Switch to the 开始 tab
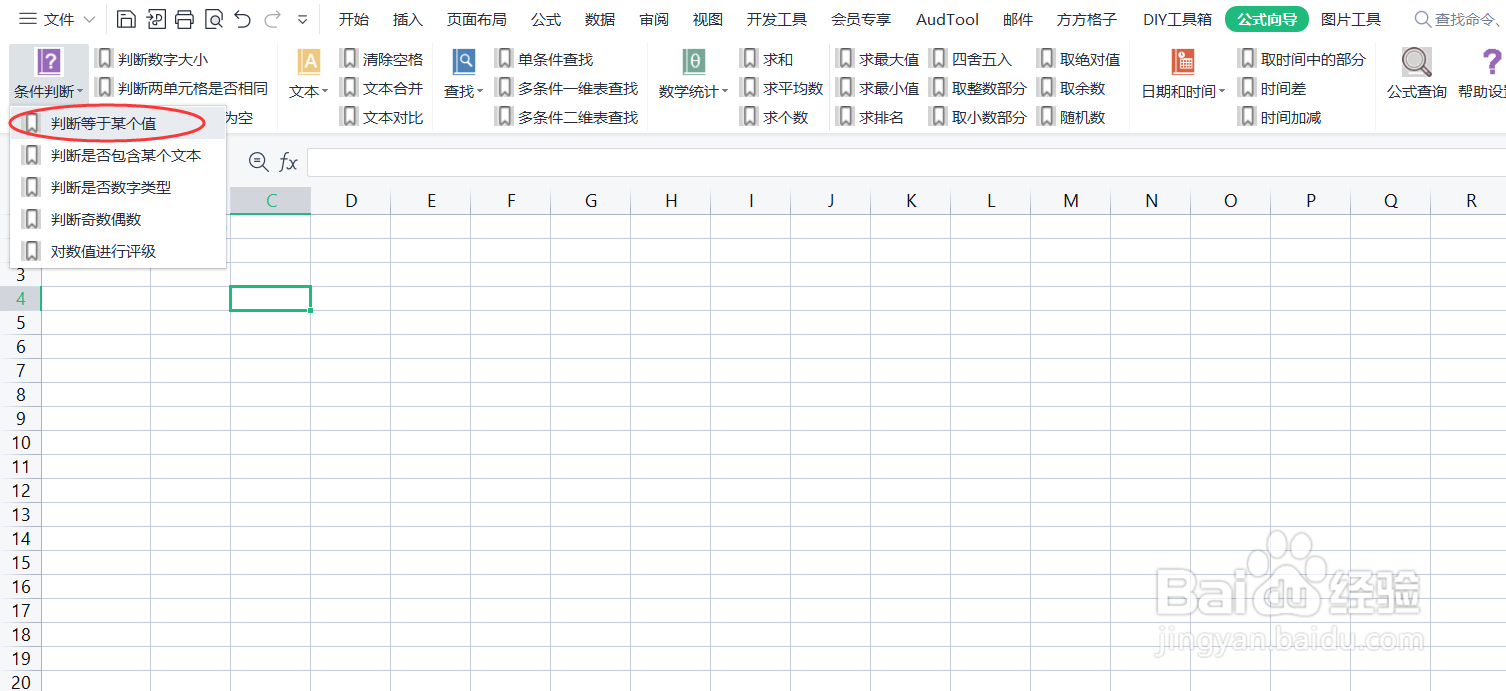 coord(353,19)
